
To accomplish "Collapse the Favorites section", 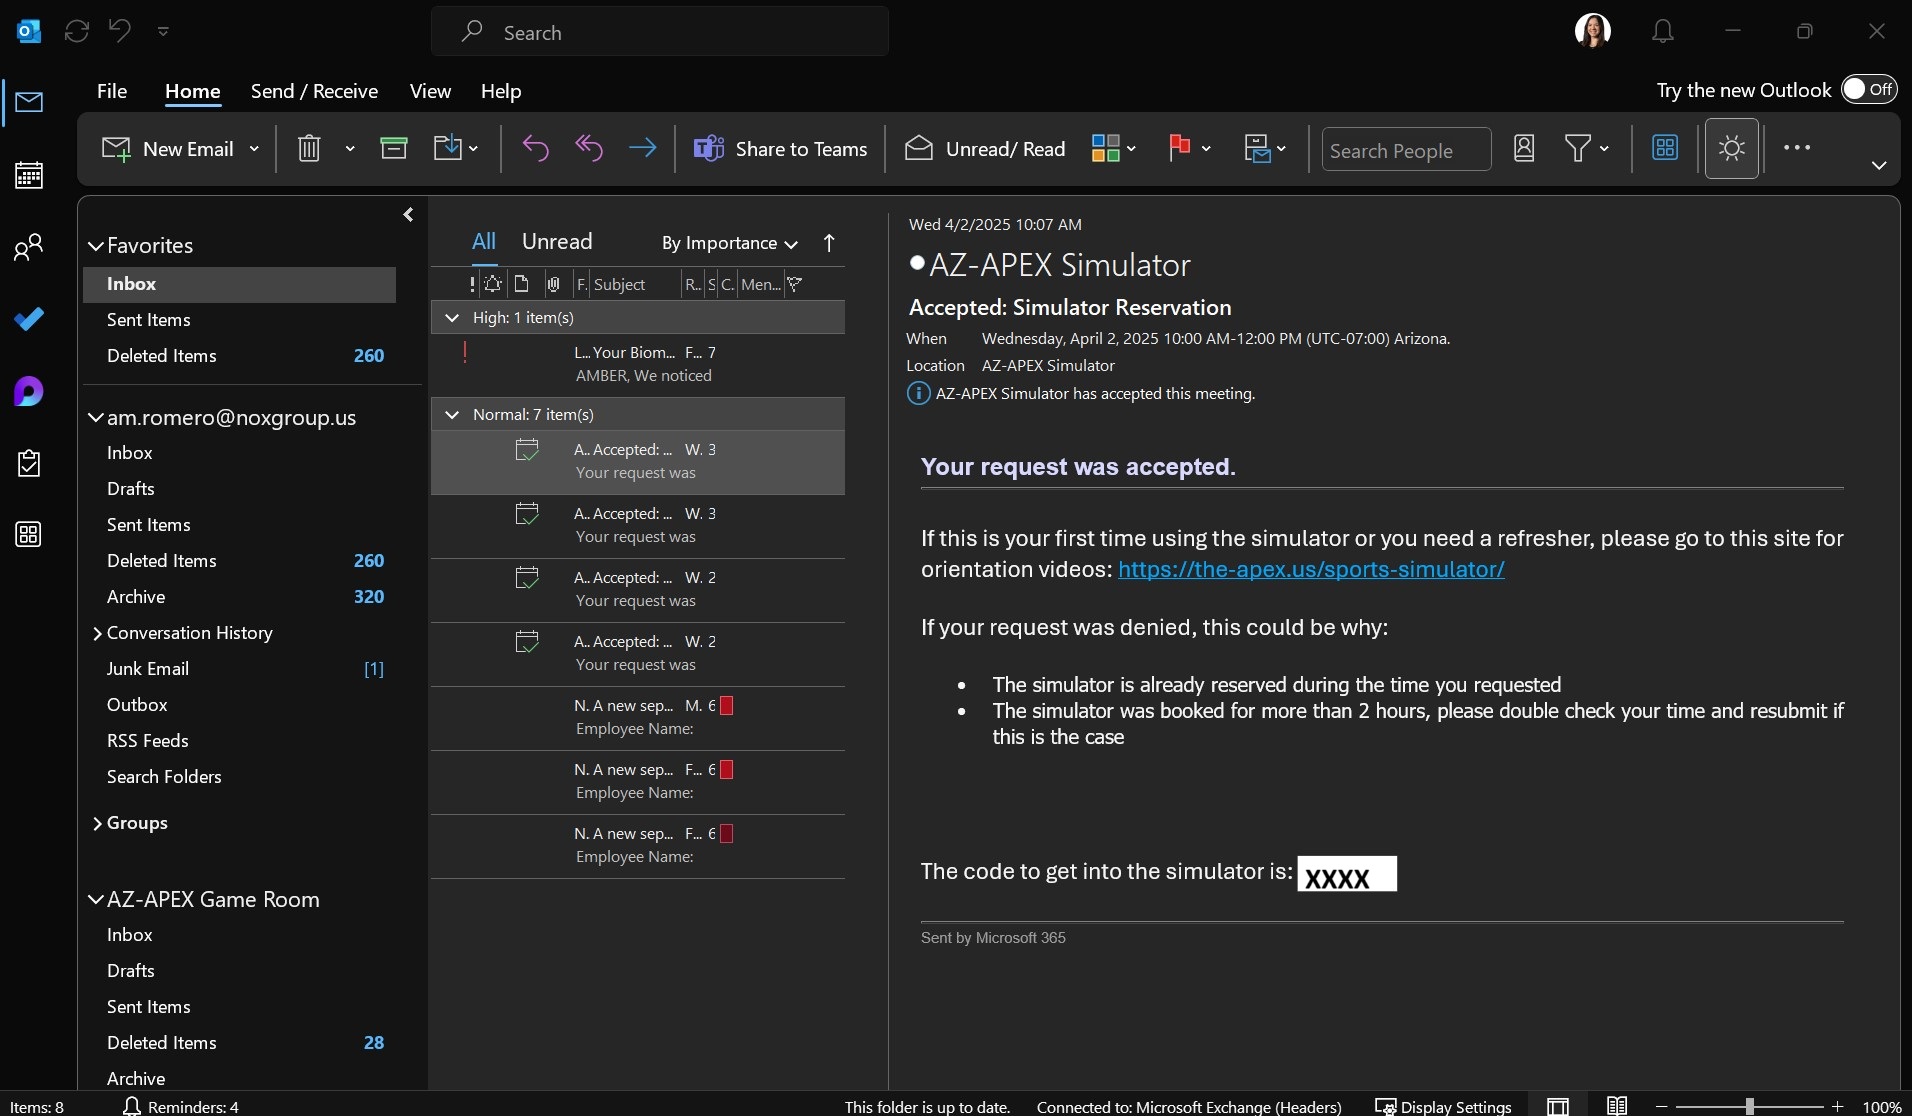I will (x=96, y=245).
